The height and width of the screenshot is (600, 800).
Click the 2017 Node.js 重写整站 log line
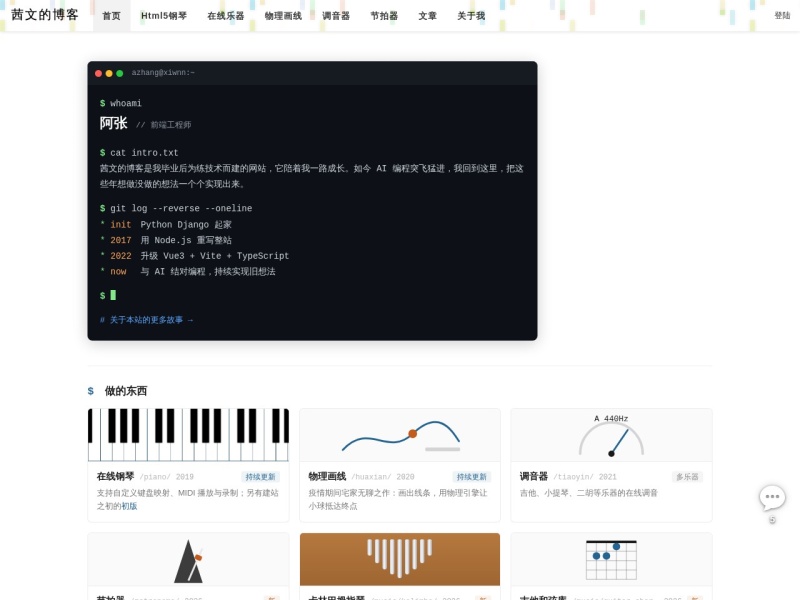pyautogui.click(x=166, y=240)
